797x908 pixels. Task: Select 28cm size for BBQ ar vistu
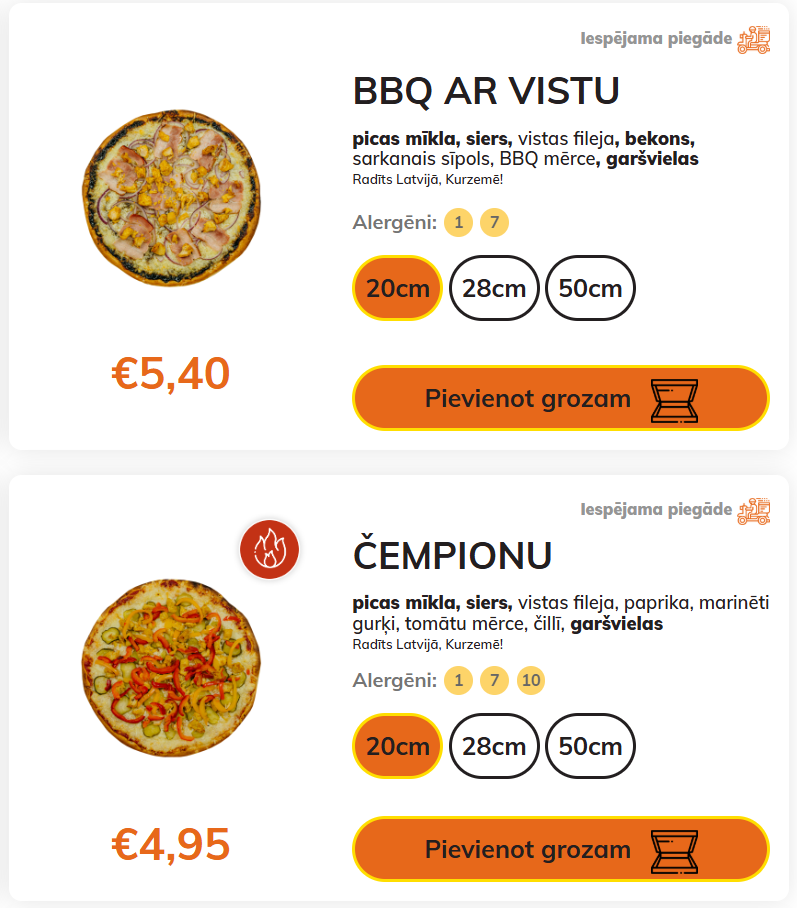494,288
